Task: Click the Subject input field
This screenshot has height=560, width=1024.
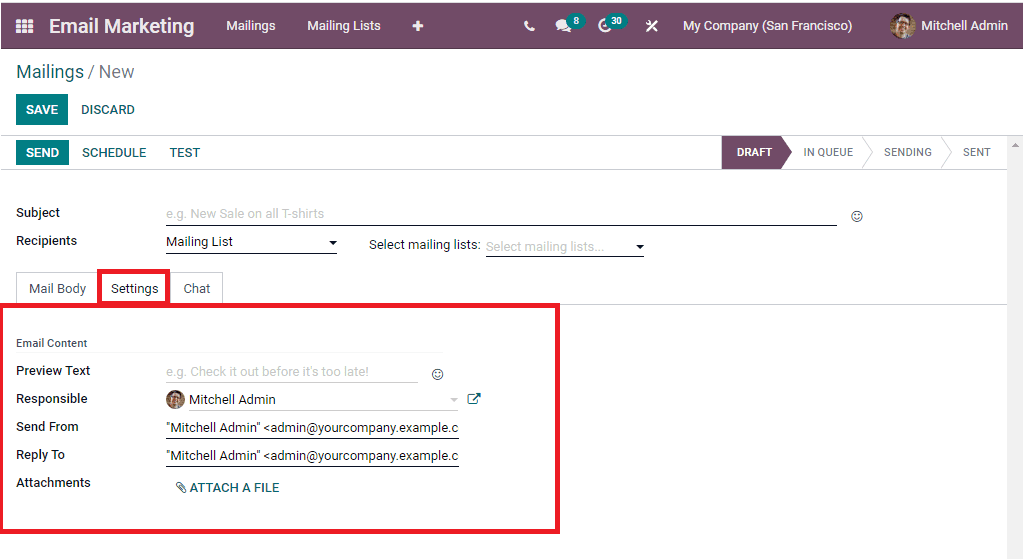Action: tap(501, 214)
